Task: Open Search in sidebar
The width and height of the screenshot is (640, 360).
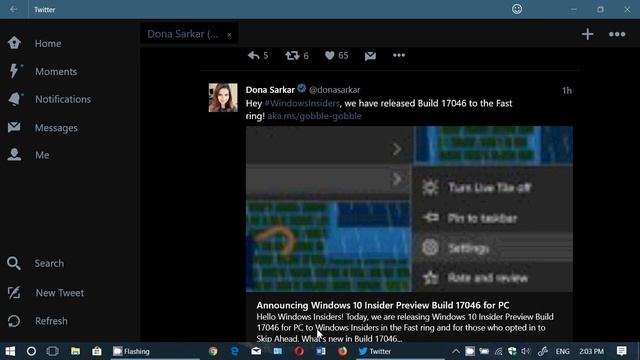Action: [49, 263]
